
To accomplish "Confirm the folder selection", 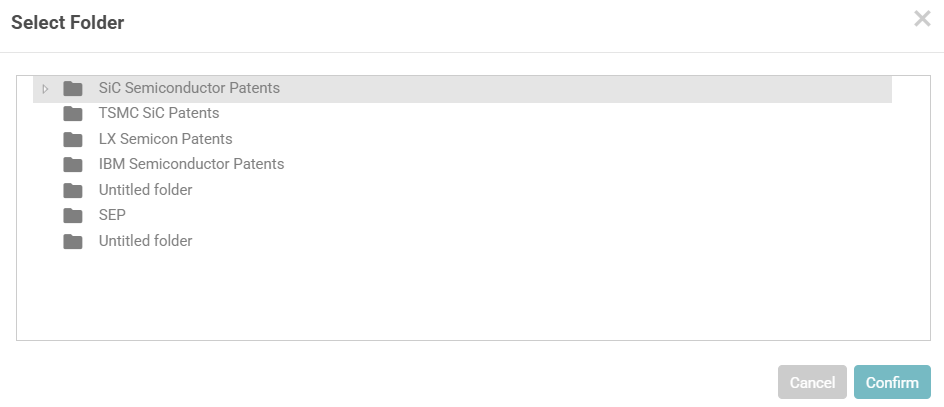I will [892, 382].
